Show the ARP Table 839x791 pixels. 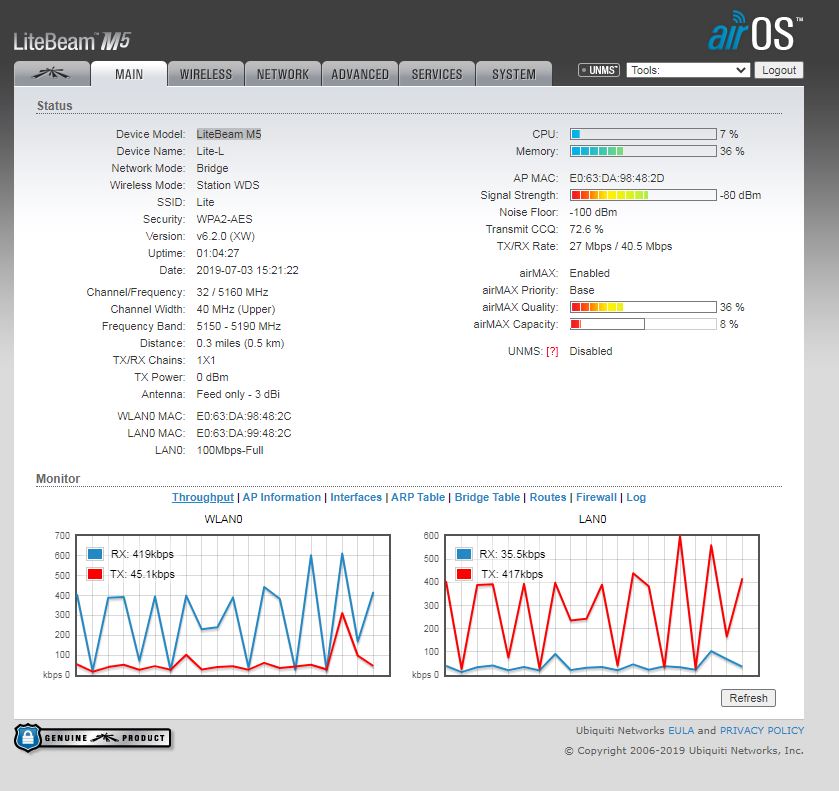point(418,497)
